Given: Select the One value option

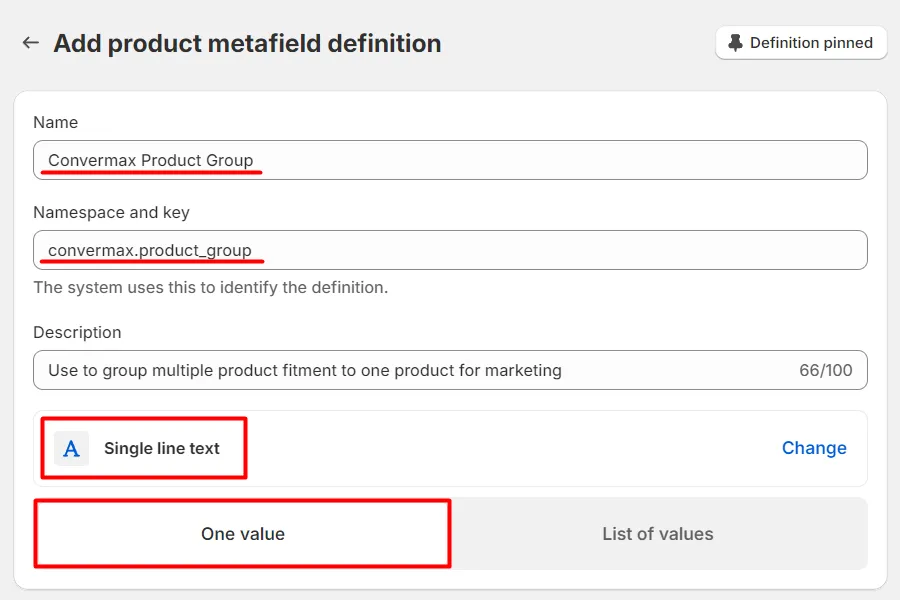Looking at the screenshot, I should click(243, 534).
